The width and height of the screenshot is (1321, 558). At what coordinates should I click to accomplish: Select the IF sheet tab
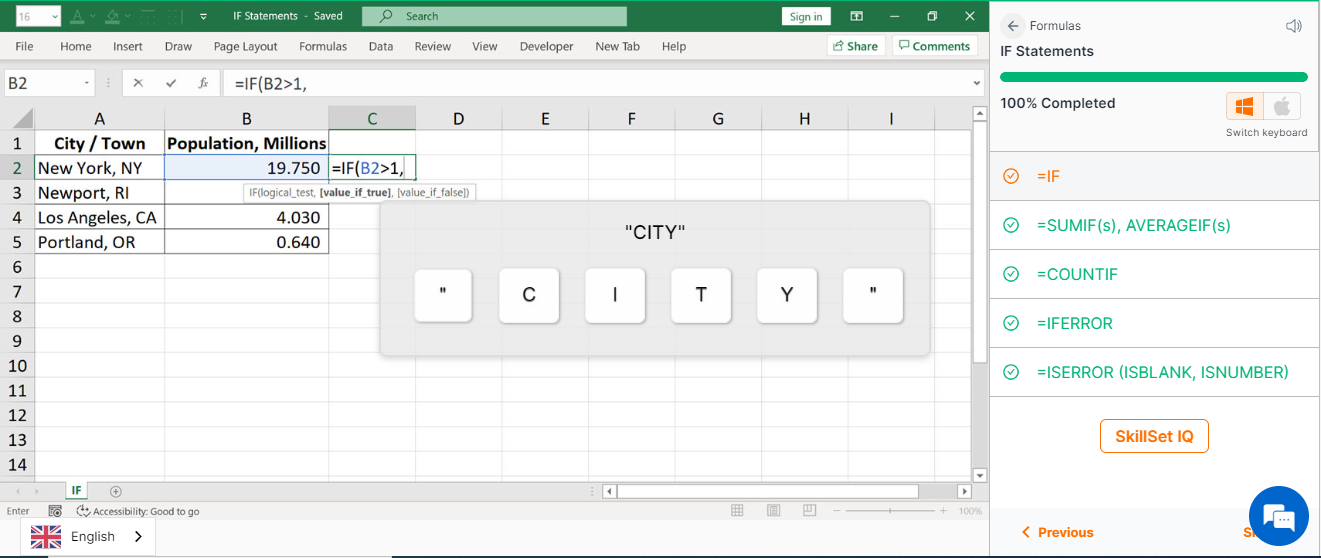click(x=76, y=491)
